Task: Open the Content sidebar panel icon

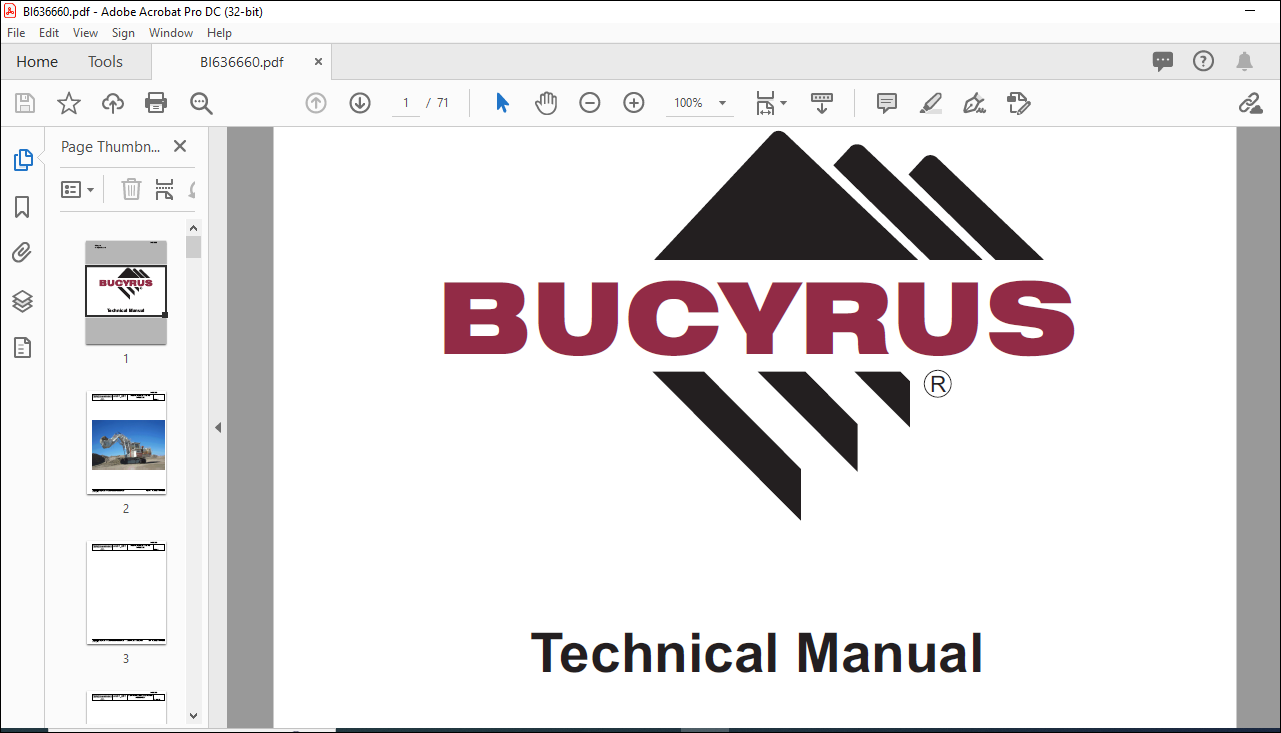Action: point(22,348)
